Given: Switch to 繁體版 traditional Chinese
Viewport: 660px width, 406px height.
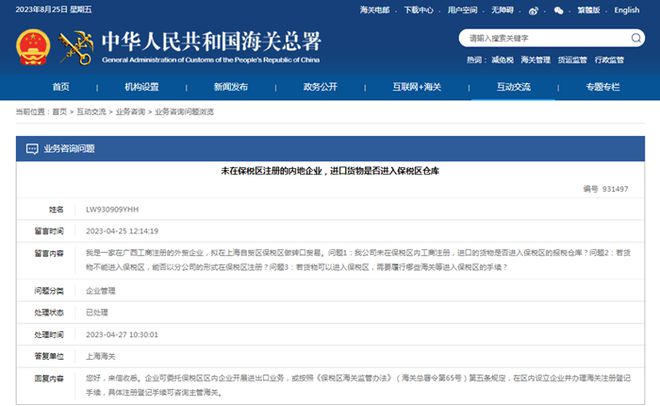Looking at the screenshot, I should (588, 10).
